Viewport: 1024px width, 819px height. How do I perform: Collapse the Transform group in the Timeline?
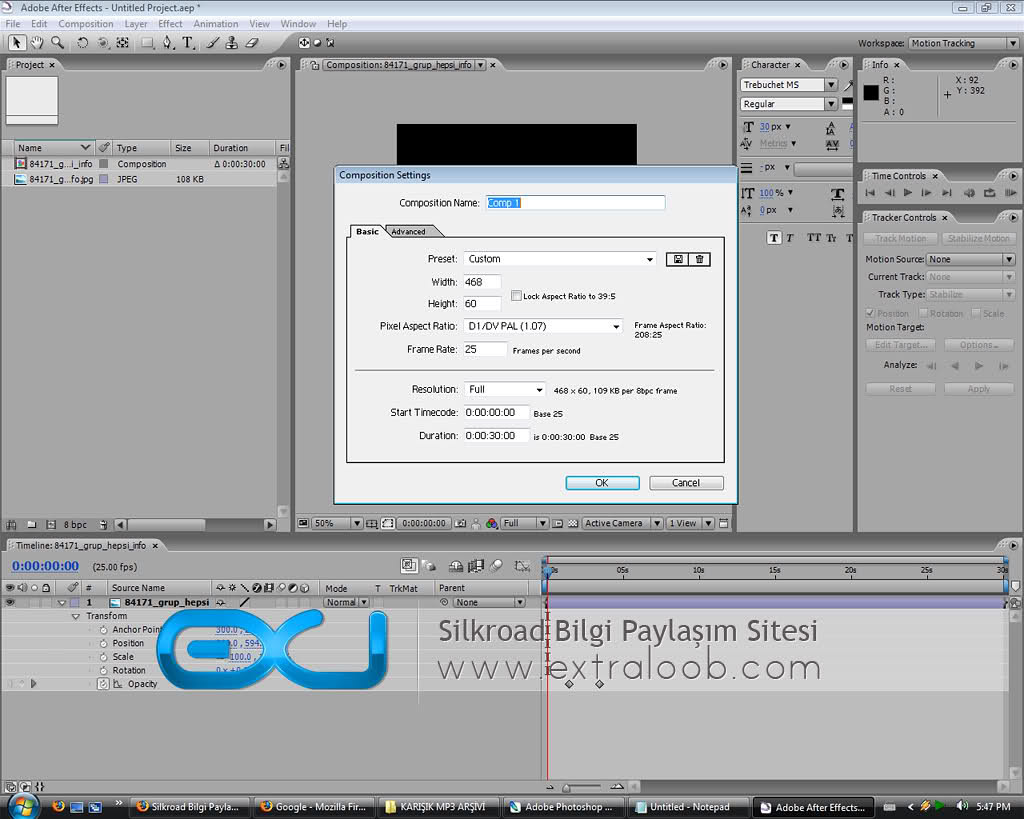[x=75, y=616]
